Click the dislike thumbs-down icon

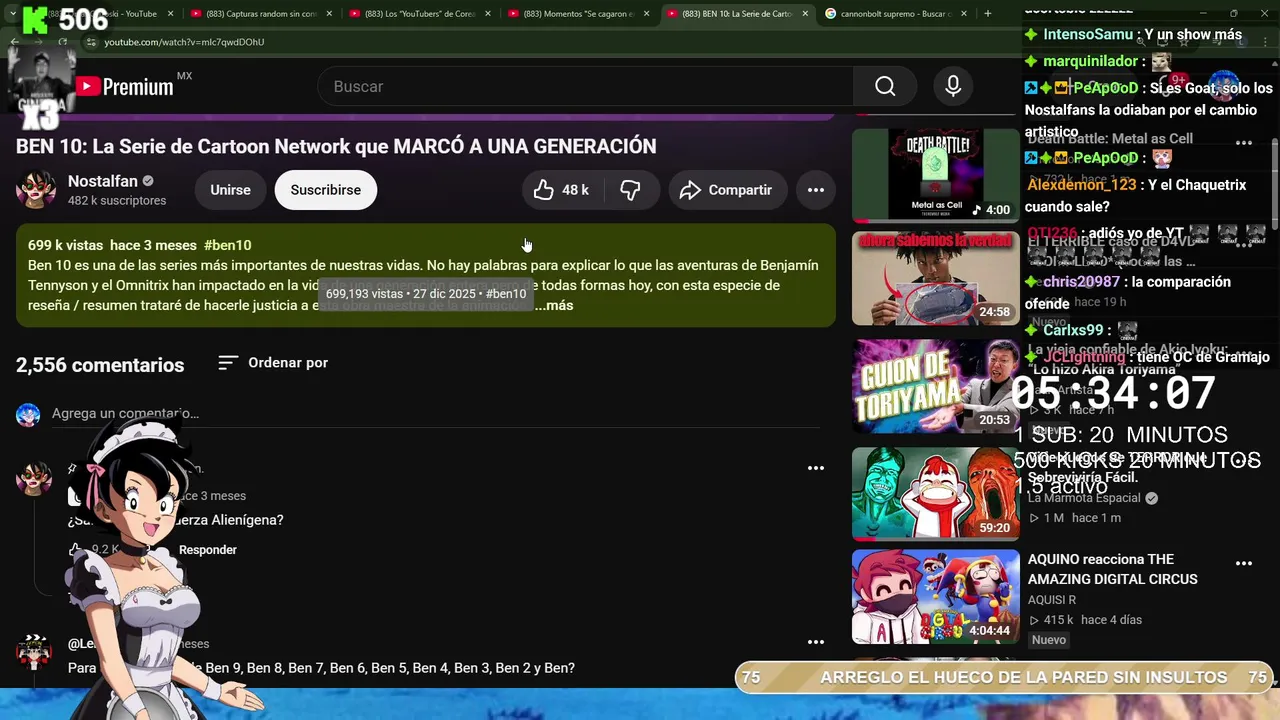(630, 190)
